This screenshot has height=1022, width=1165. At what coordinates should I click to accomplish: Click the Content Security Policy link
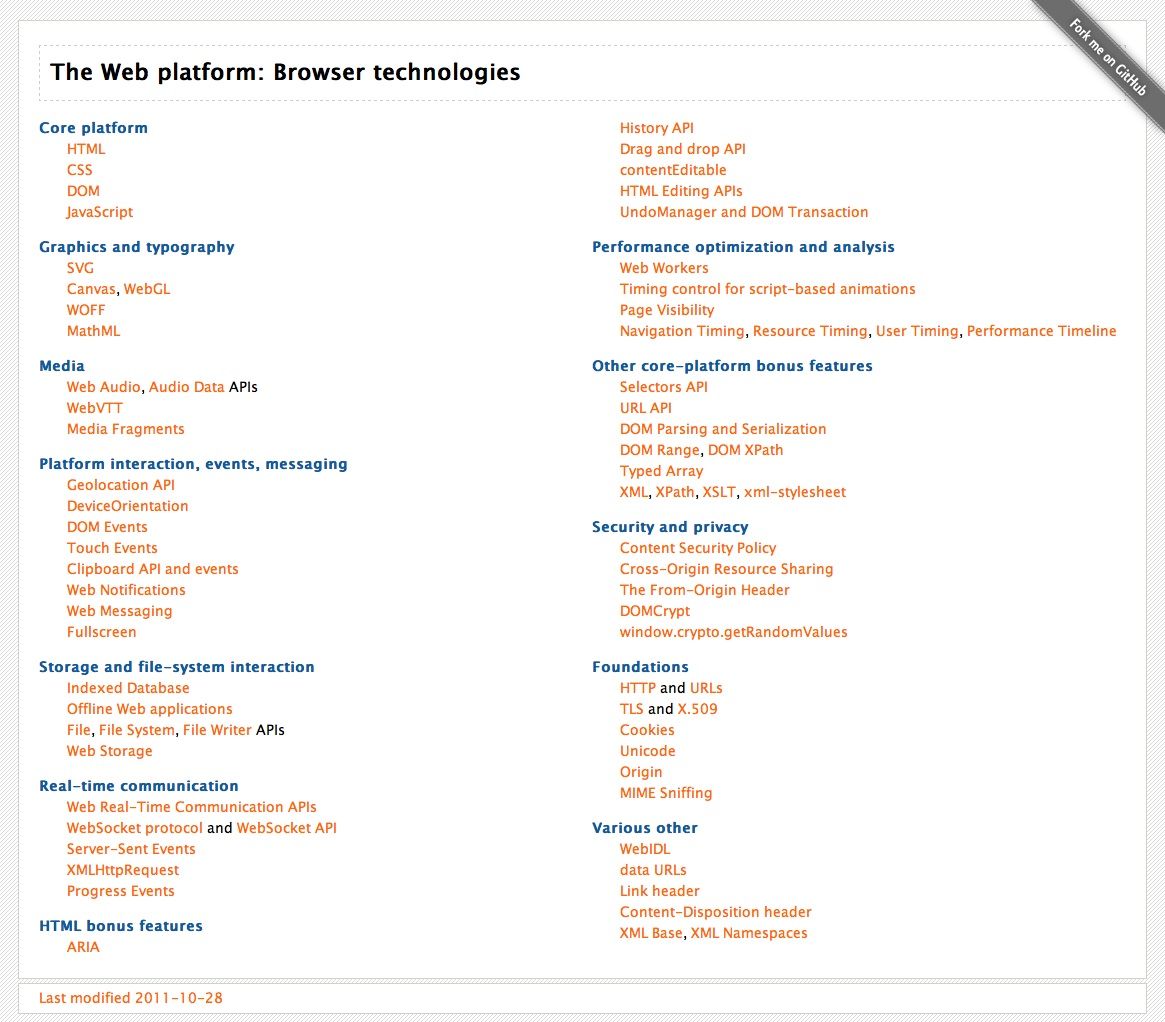point(697,547)
